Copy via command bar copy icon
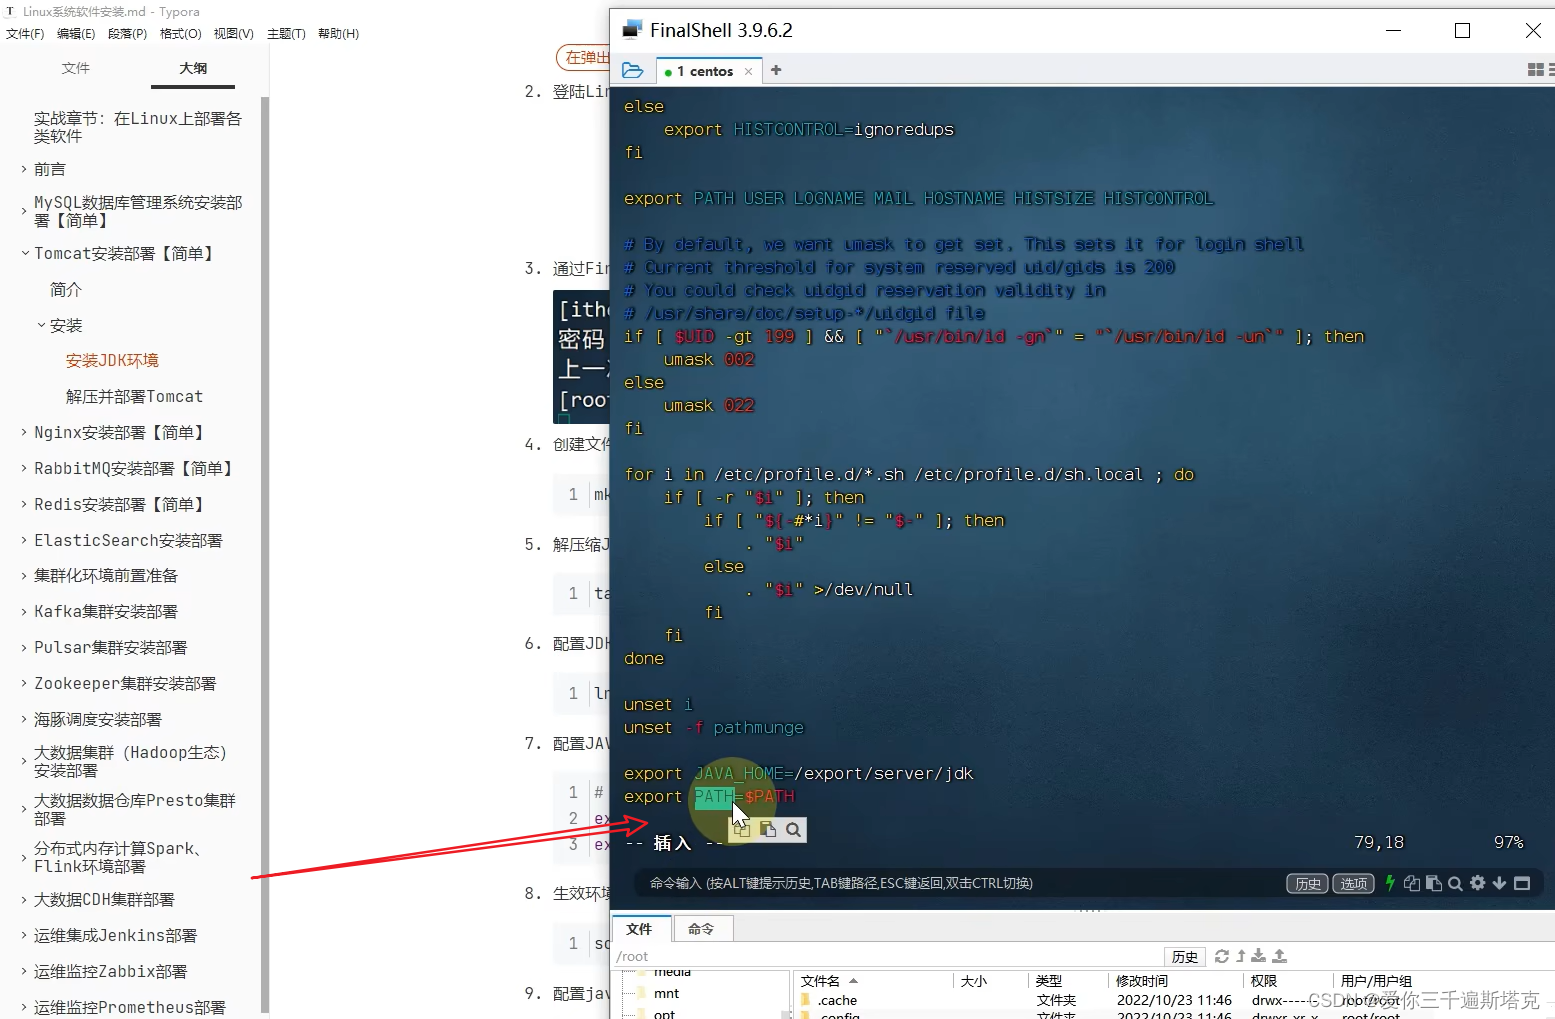Image resolution: width=1555 pixels, height=1019 pixels. point(1412,883)
